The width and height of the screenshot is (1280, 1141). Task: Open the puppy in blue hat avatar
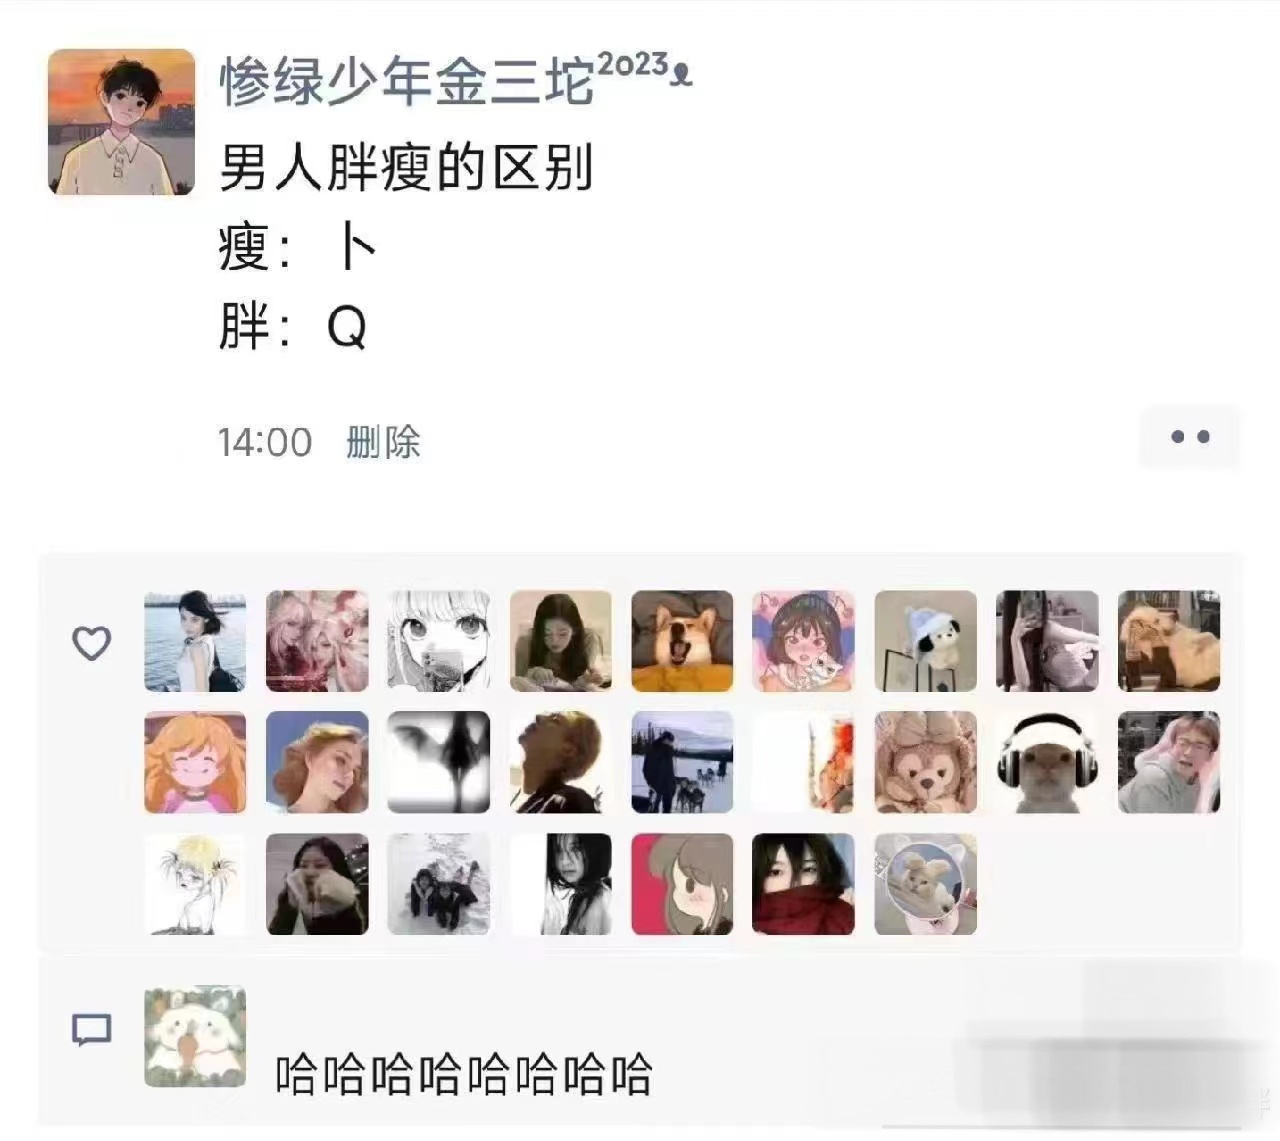925,641
